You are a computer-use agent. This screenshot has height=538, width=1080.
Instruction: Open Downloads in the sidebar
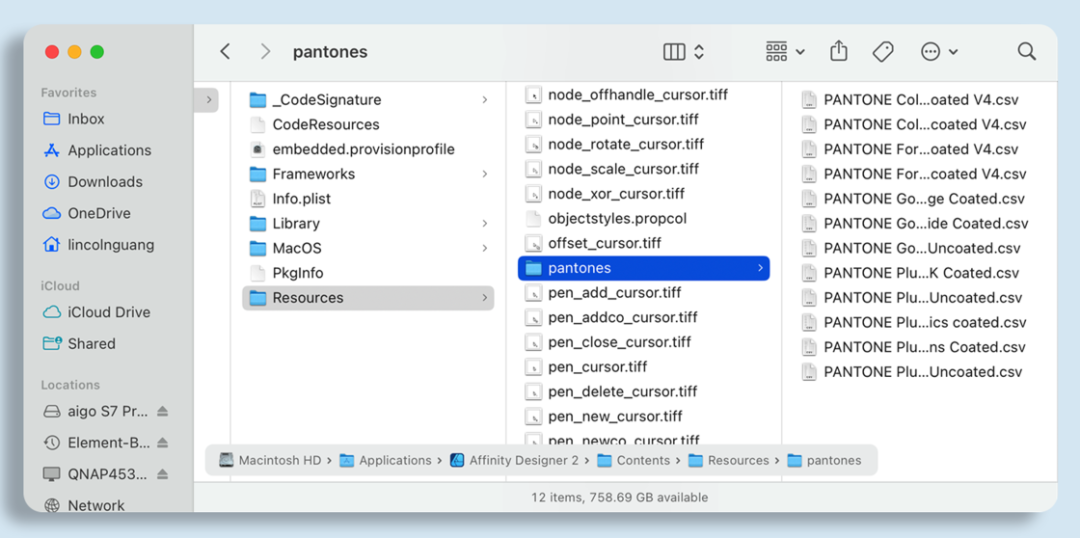[105, 182]
